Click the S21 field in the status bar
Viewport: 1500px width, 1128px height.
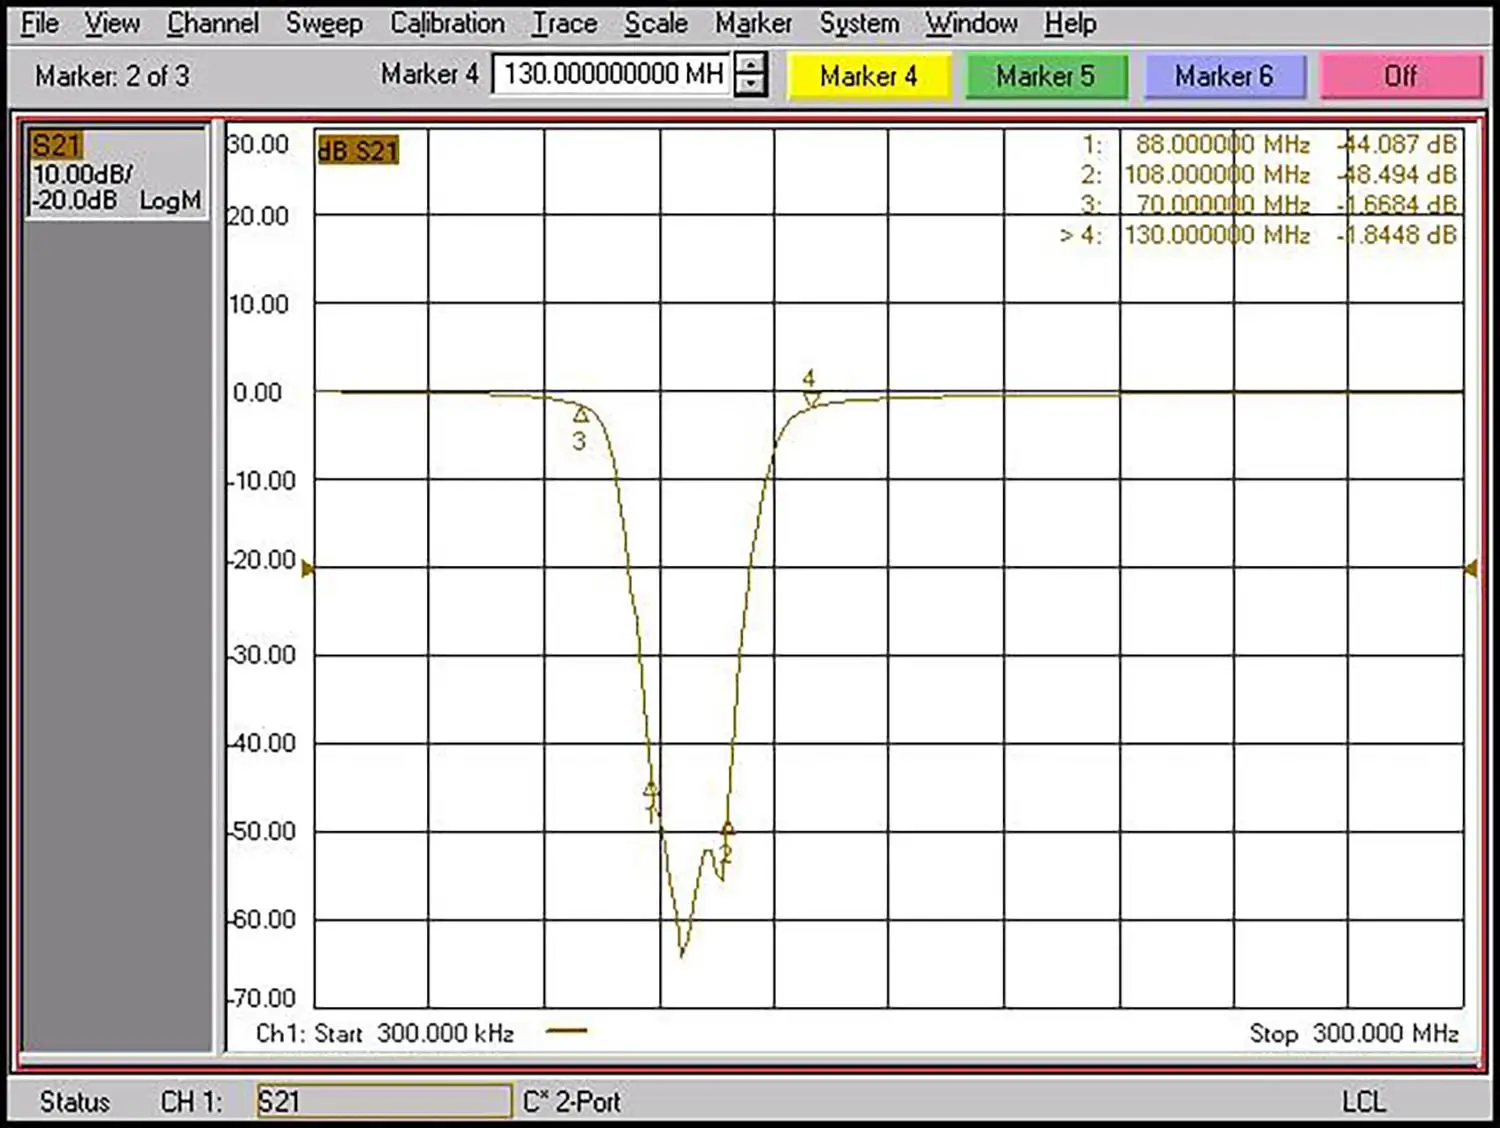383,1101
